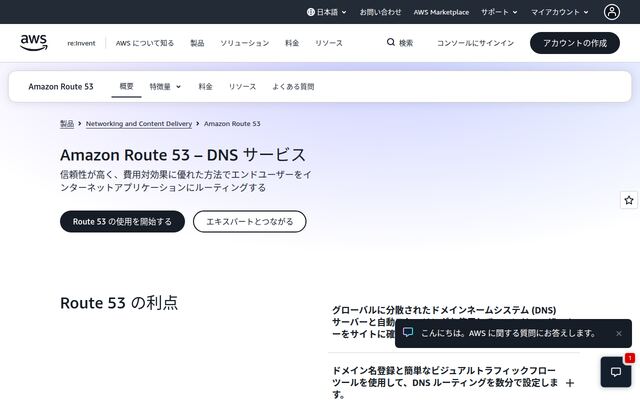Select the リソース tab in Route 53 nav
Image resolution: width=640 pixels, height=400 pixels.
click(x=242, y=87)
